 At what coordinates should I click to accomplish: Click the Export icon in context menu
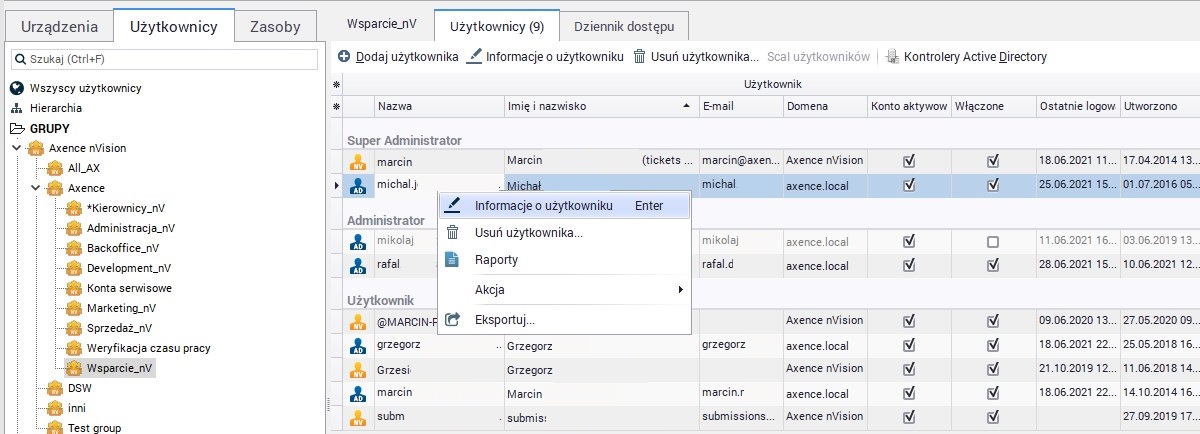[453, 319]
